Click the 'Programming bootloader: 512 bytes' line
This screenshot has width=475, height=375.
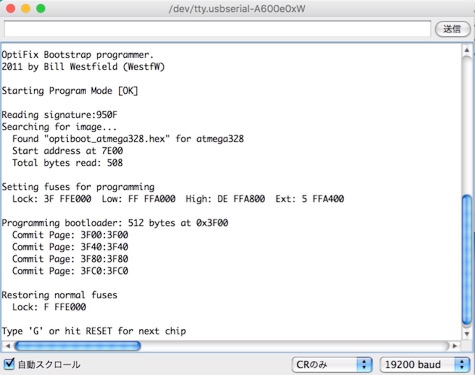click(x=115, y=223)
